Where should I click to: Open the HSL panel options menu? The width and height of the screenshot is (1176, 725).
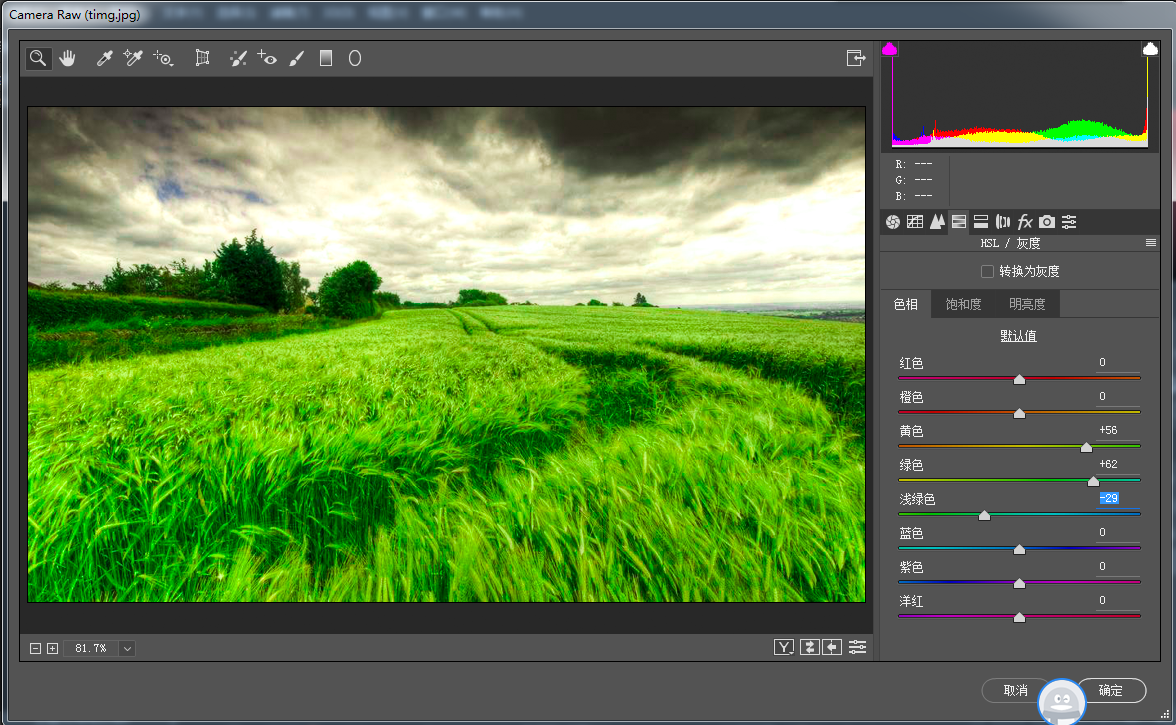pyautogui.click(x=1150, y=243)
